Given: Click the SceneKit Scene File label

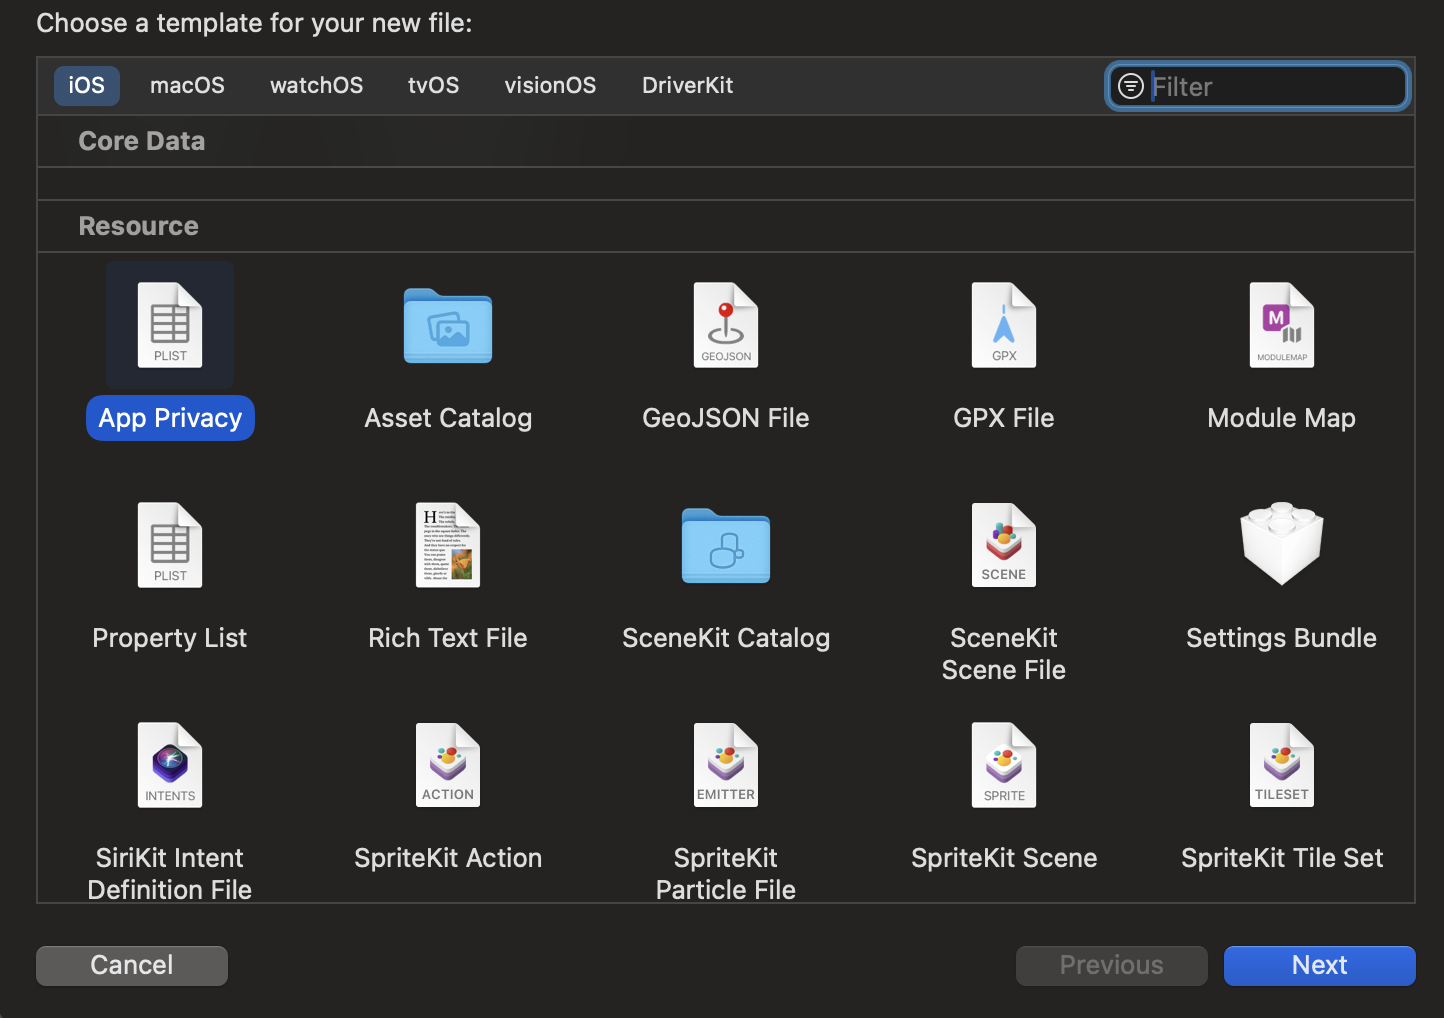Looking at the screenshot, I should (x=1004, y=654).
